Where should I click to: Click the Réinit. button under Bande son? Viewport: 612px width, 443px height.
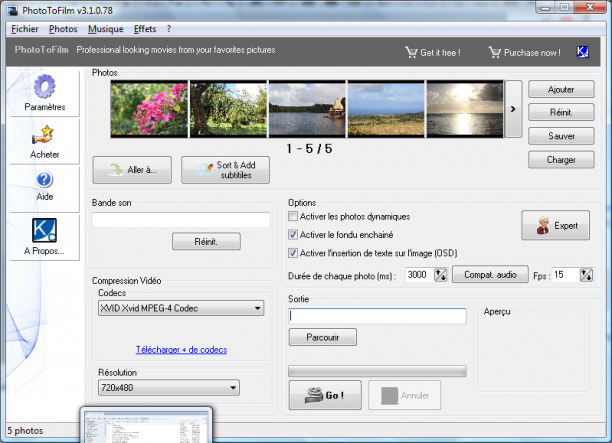pyautogui.click(x=206, y=242)
